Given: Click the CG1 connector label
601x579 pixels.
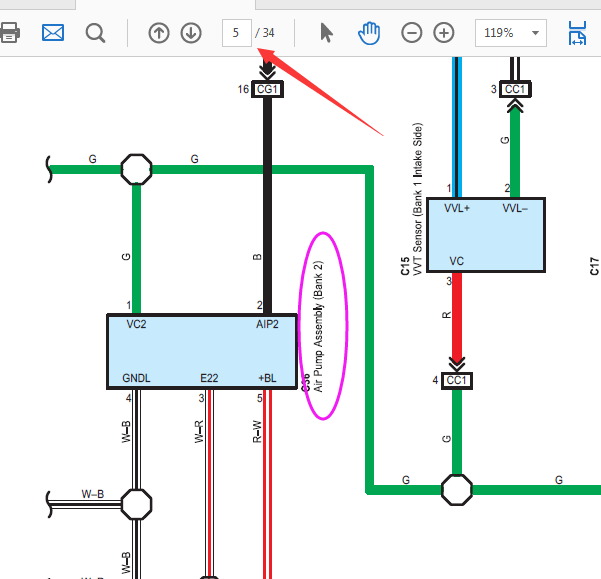Looking at the screenshot, I should (268, 89).
